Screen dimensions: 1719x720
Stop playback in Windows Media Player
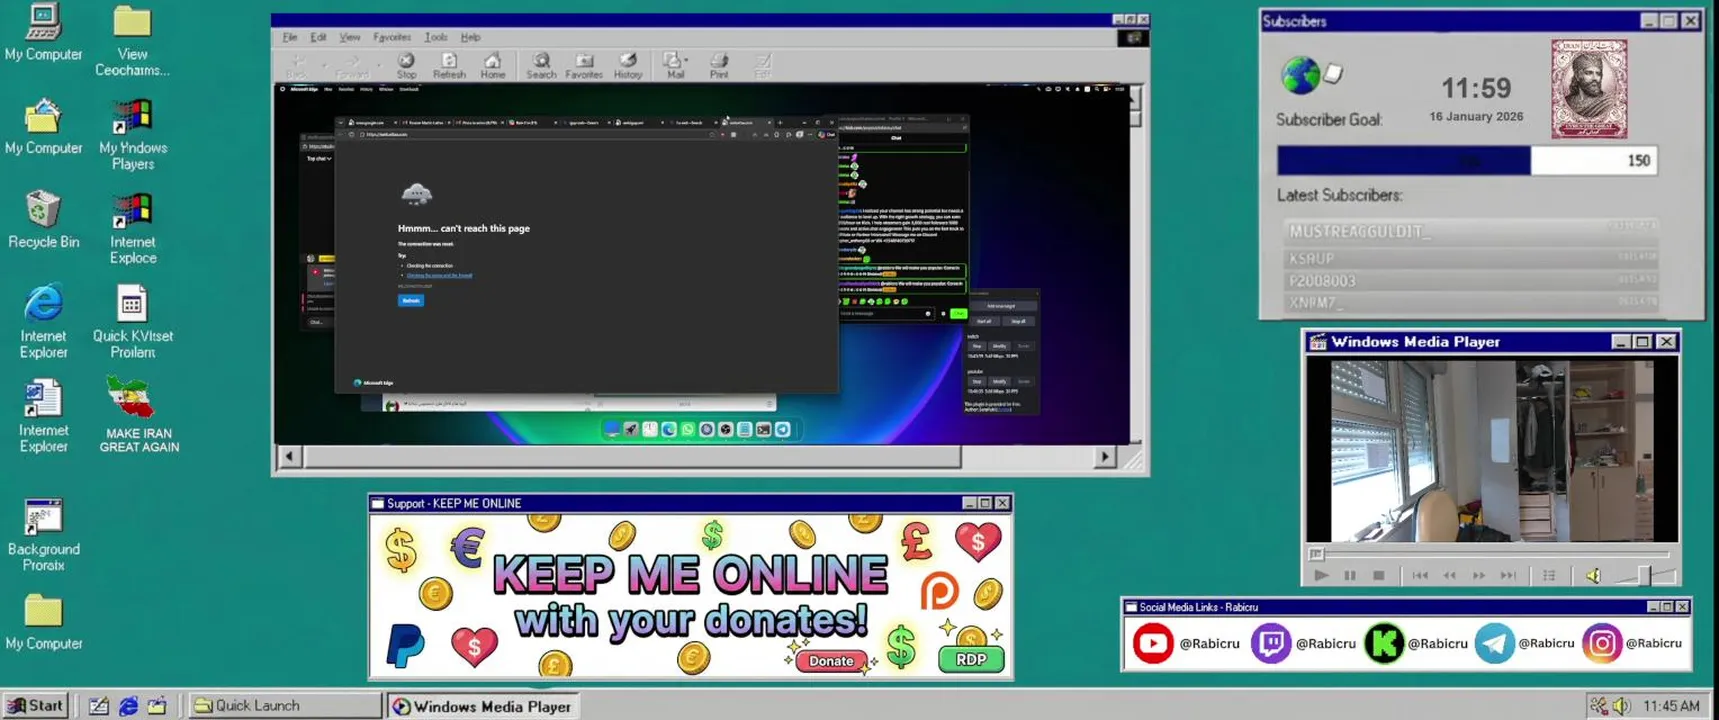[x=1379, y=575]
